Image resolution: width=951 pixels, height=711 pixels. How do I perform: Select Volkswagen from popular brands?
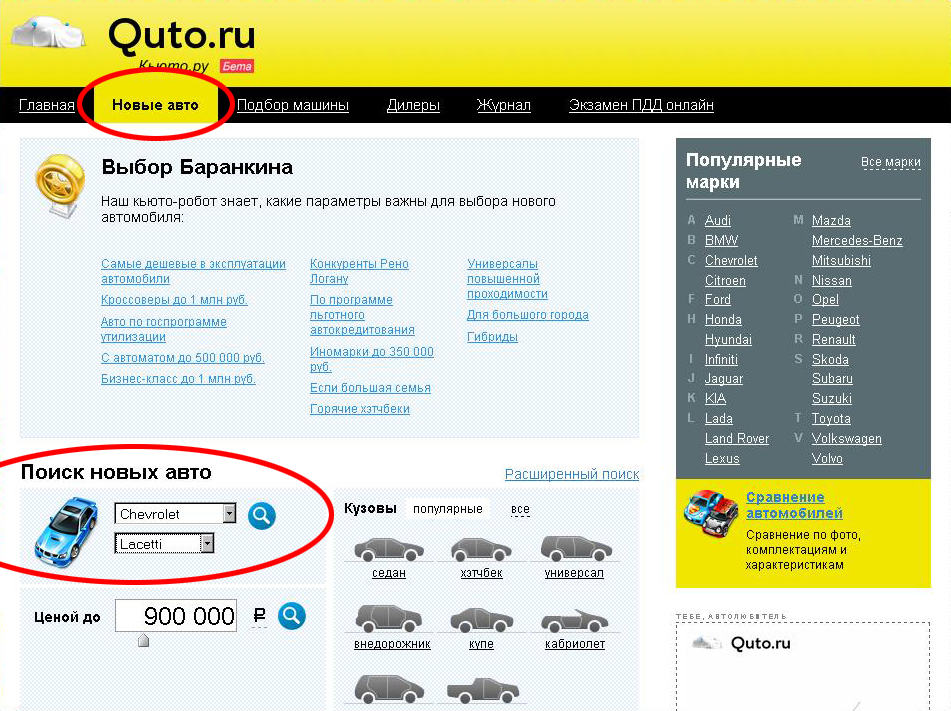pyautogui.click(x=847, y=438)
